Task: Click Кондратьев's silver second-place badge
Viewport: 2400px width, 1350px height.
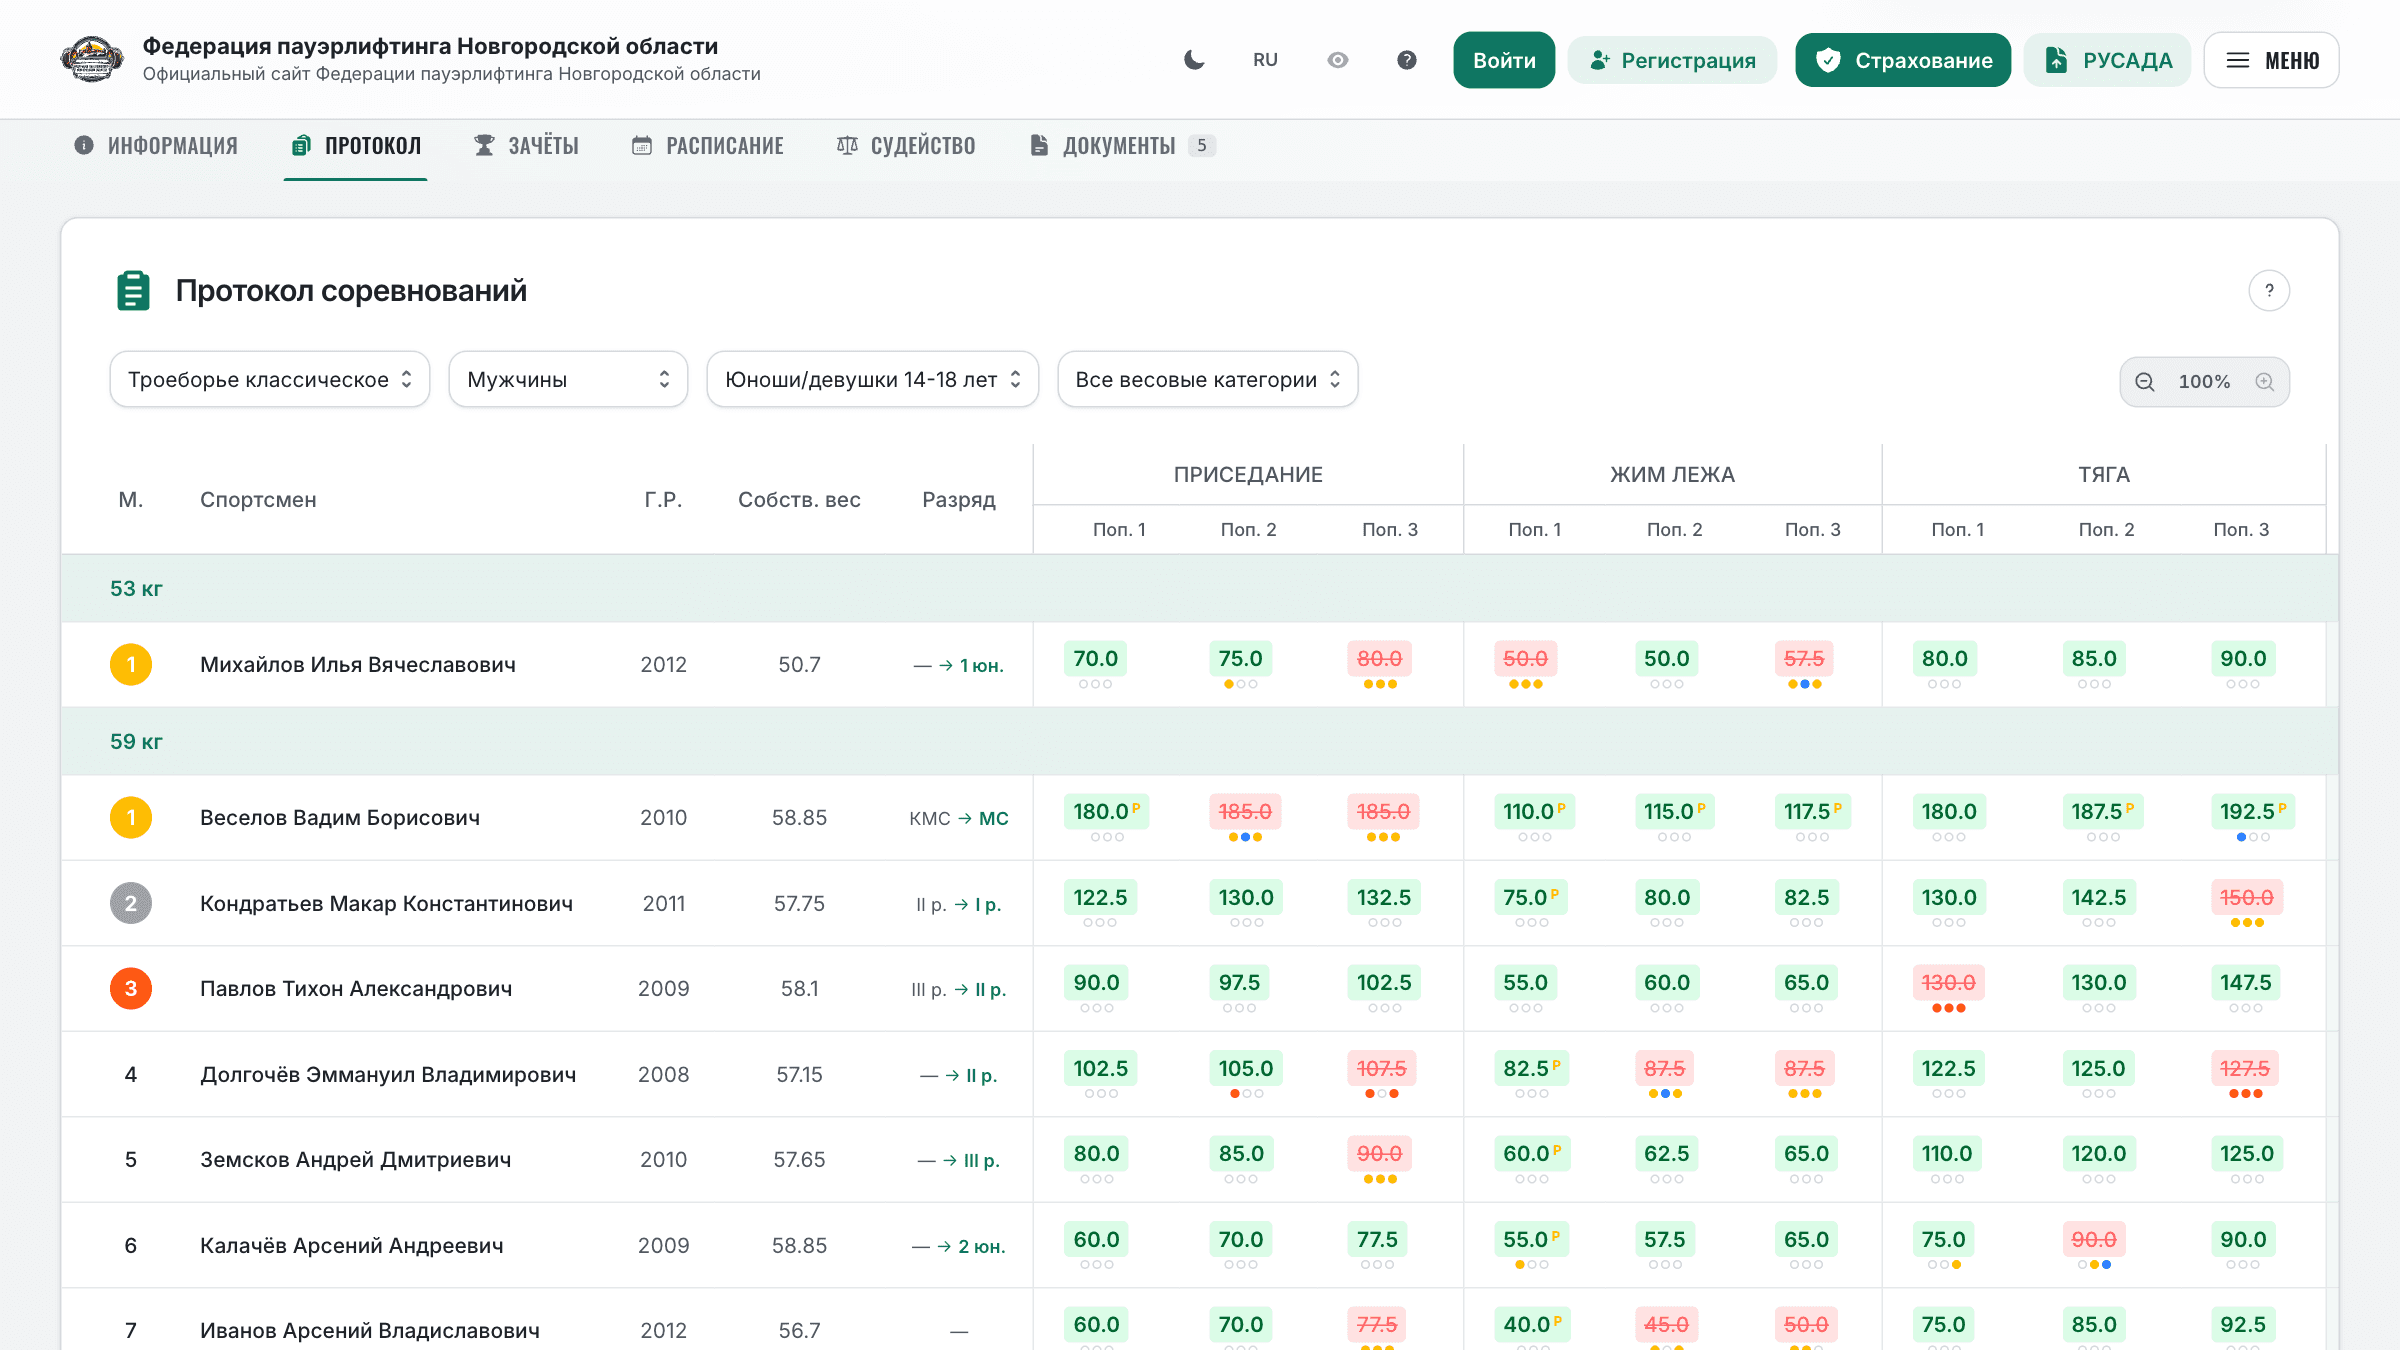Action: tap(131, 904)
